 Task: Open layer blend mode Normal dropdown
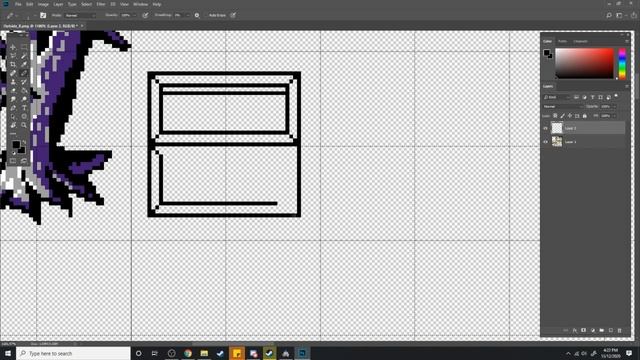point(563,107)
